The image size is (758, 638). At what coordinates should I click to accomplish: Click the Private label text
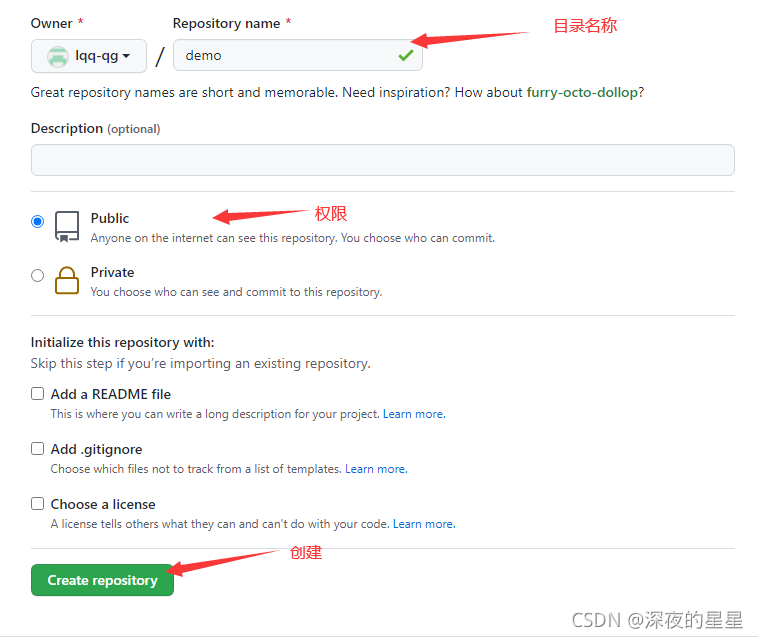tap(112, 273)
